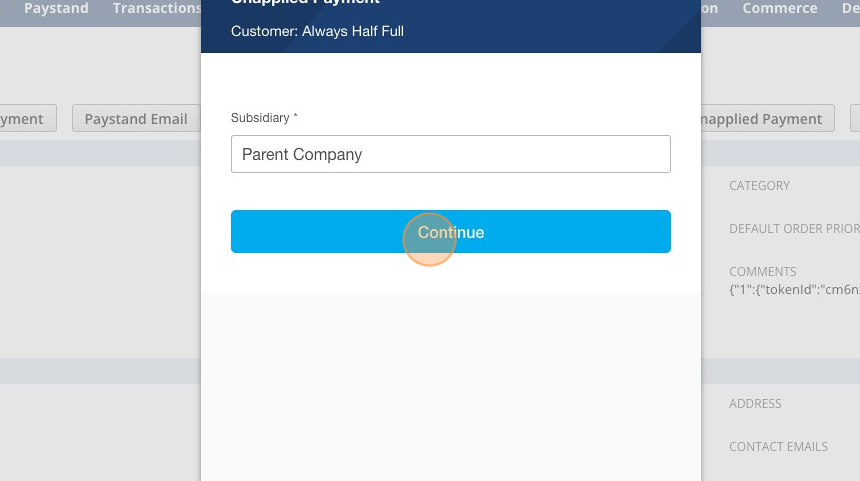Click the Customer: Always Half Full text
The width and height of the screenshot is (860, 481).
point(317,31)
